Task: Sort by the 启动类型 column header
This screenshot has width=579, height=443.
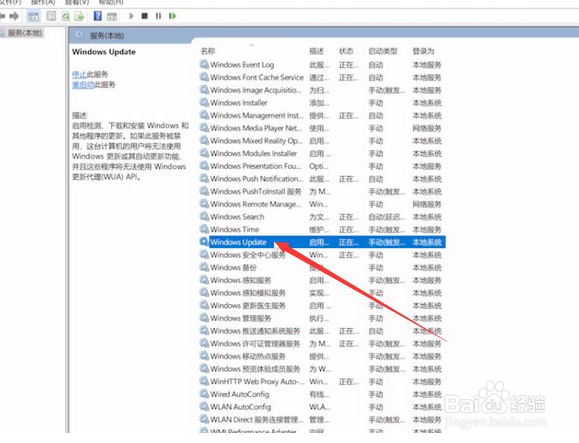Action: 383,51
